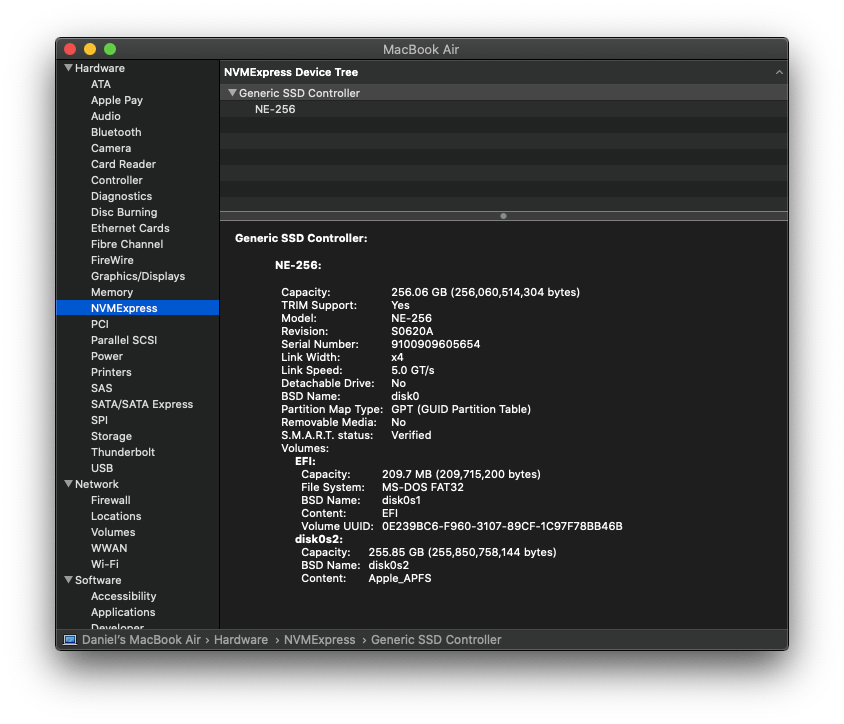Viewport: 844px width, 724px height.
Task: Collapse the Generic SSD Controller tree node
Action: click(x=232, y=93)
